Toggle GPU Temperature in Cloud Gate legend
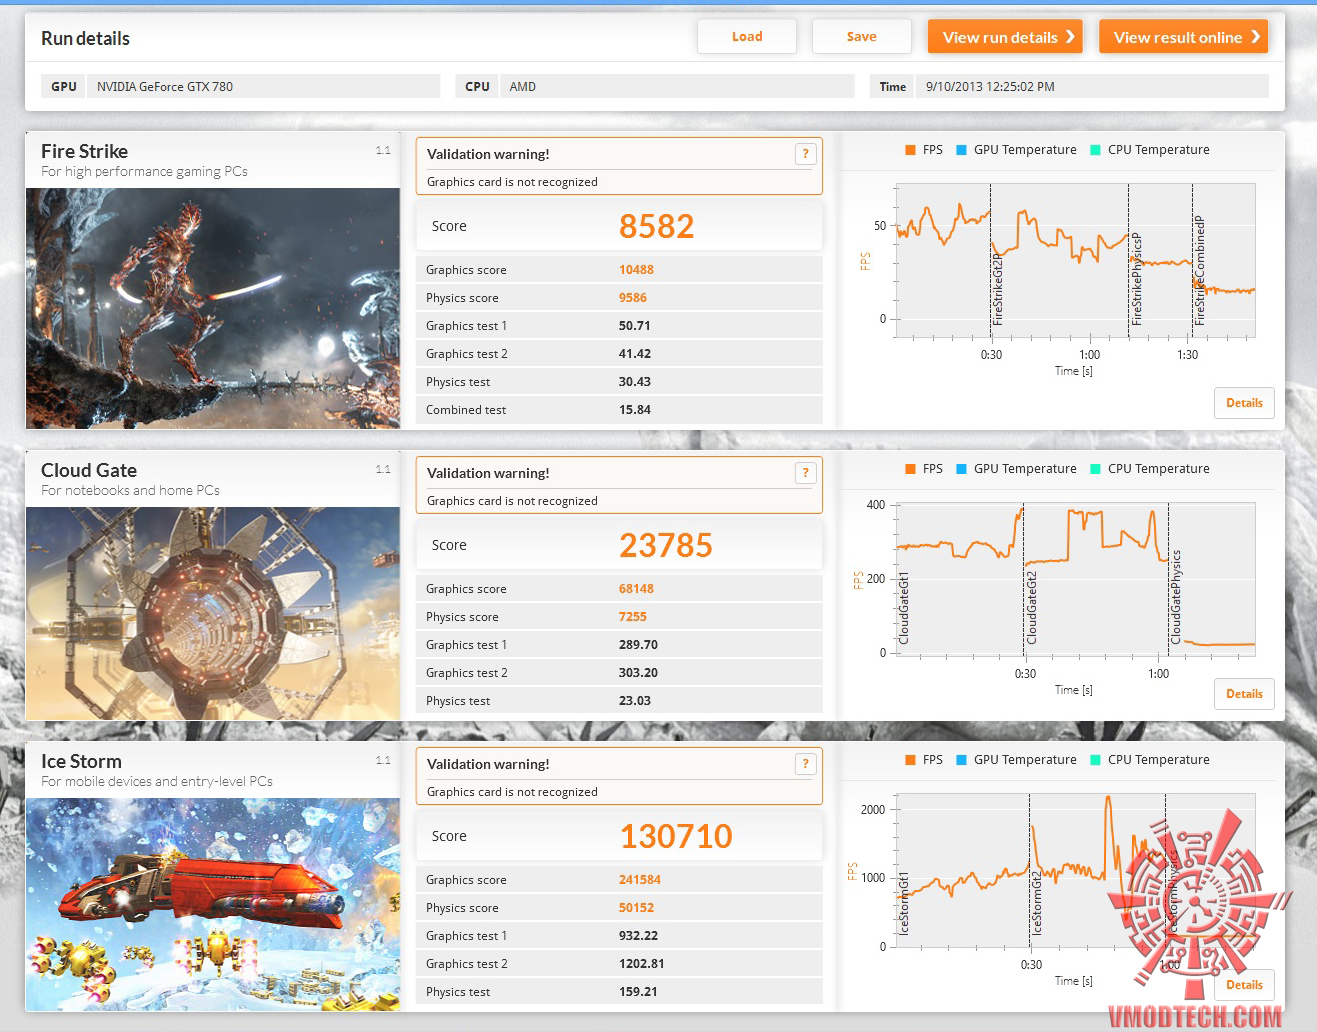Viewport: 1317px width, 1032px height. coord(1016,469)
